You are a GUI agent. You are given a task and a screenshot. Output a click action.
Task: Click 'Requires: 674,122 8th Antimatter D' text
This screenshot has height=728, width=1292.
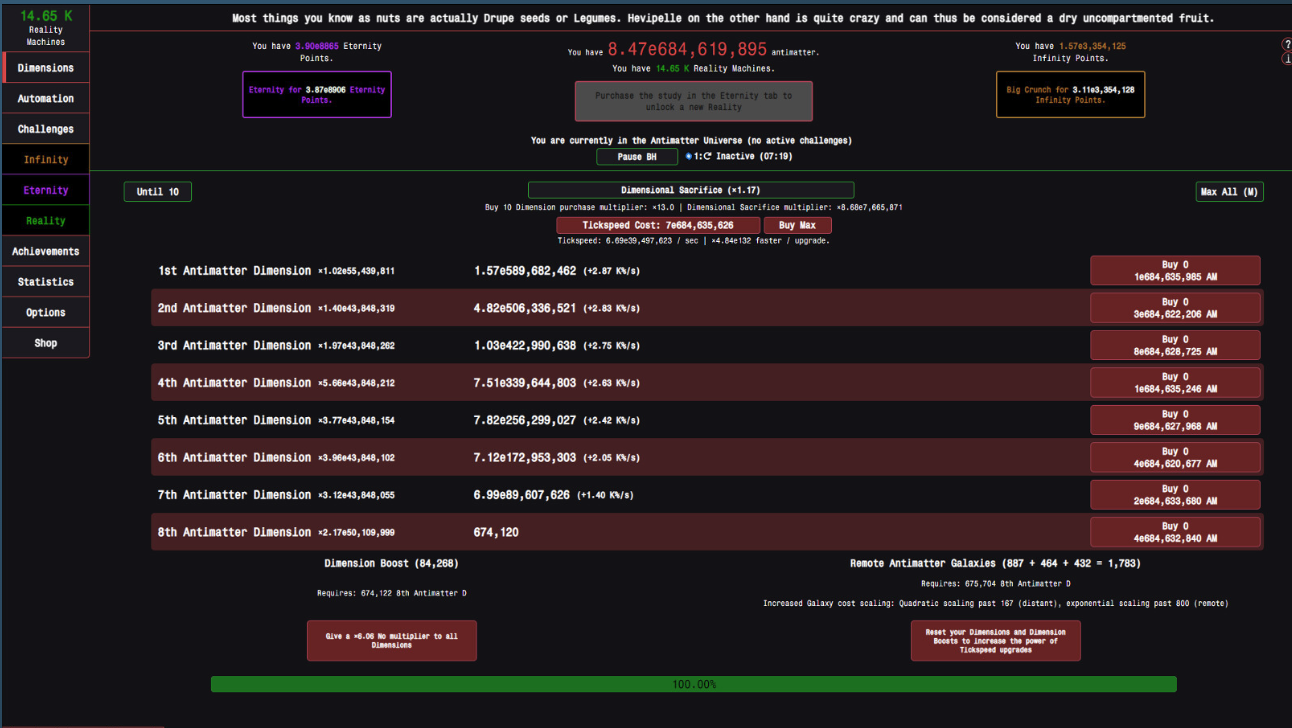click(x=391, y=593)
